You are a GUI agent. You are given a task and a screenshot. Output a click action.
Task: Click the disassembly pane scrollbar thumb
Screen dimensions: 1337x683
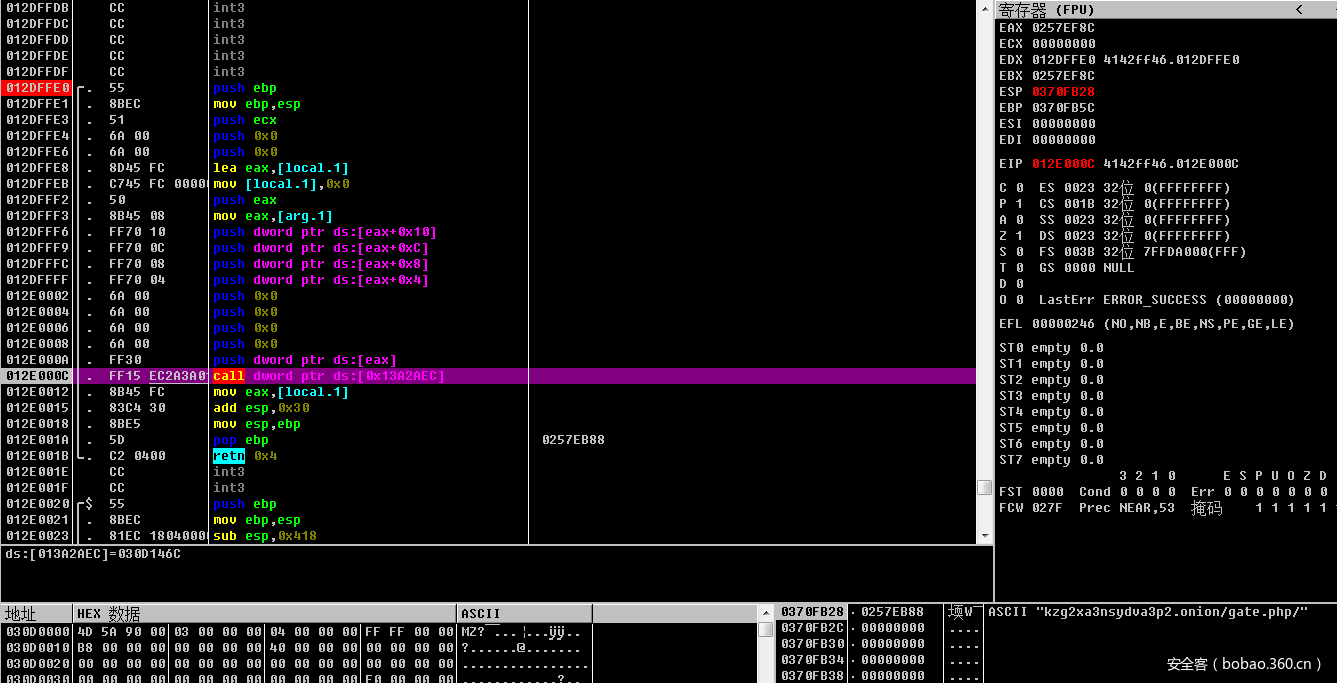pyautogui.click(x=985, y=487)
